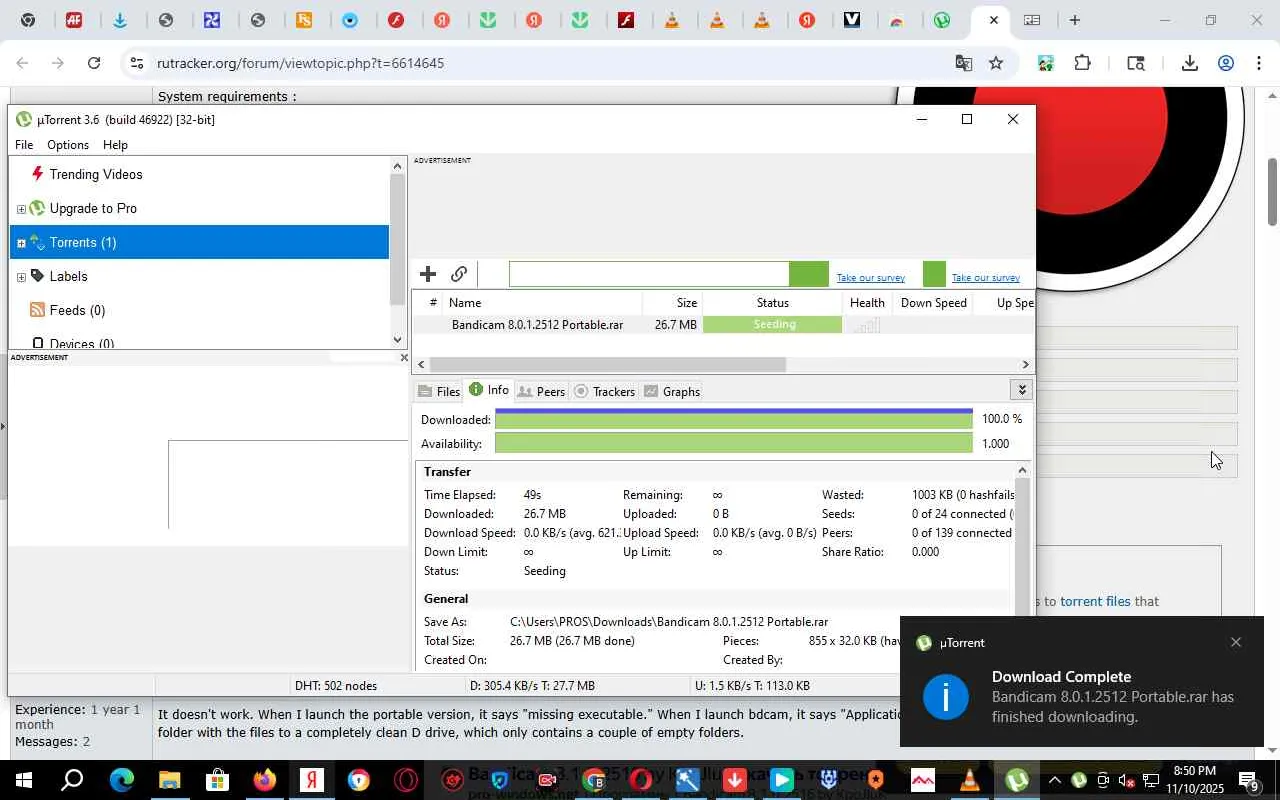Close the Download Complete notification
The image size is (1280, 800).
[x=1236, y=642]
